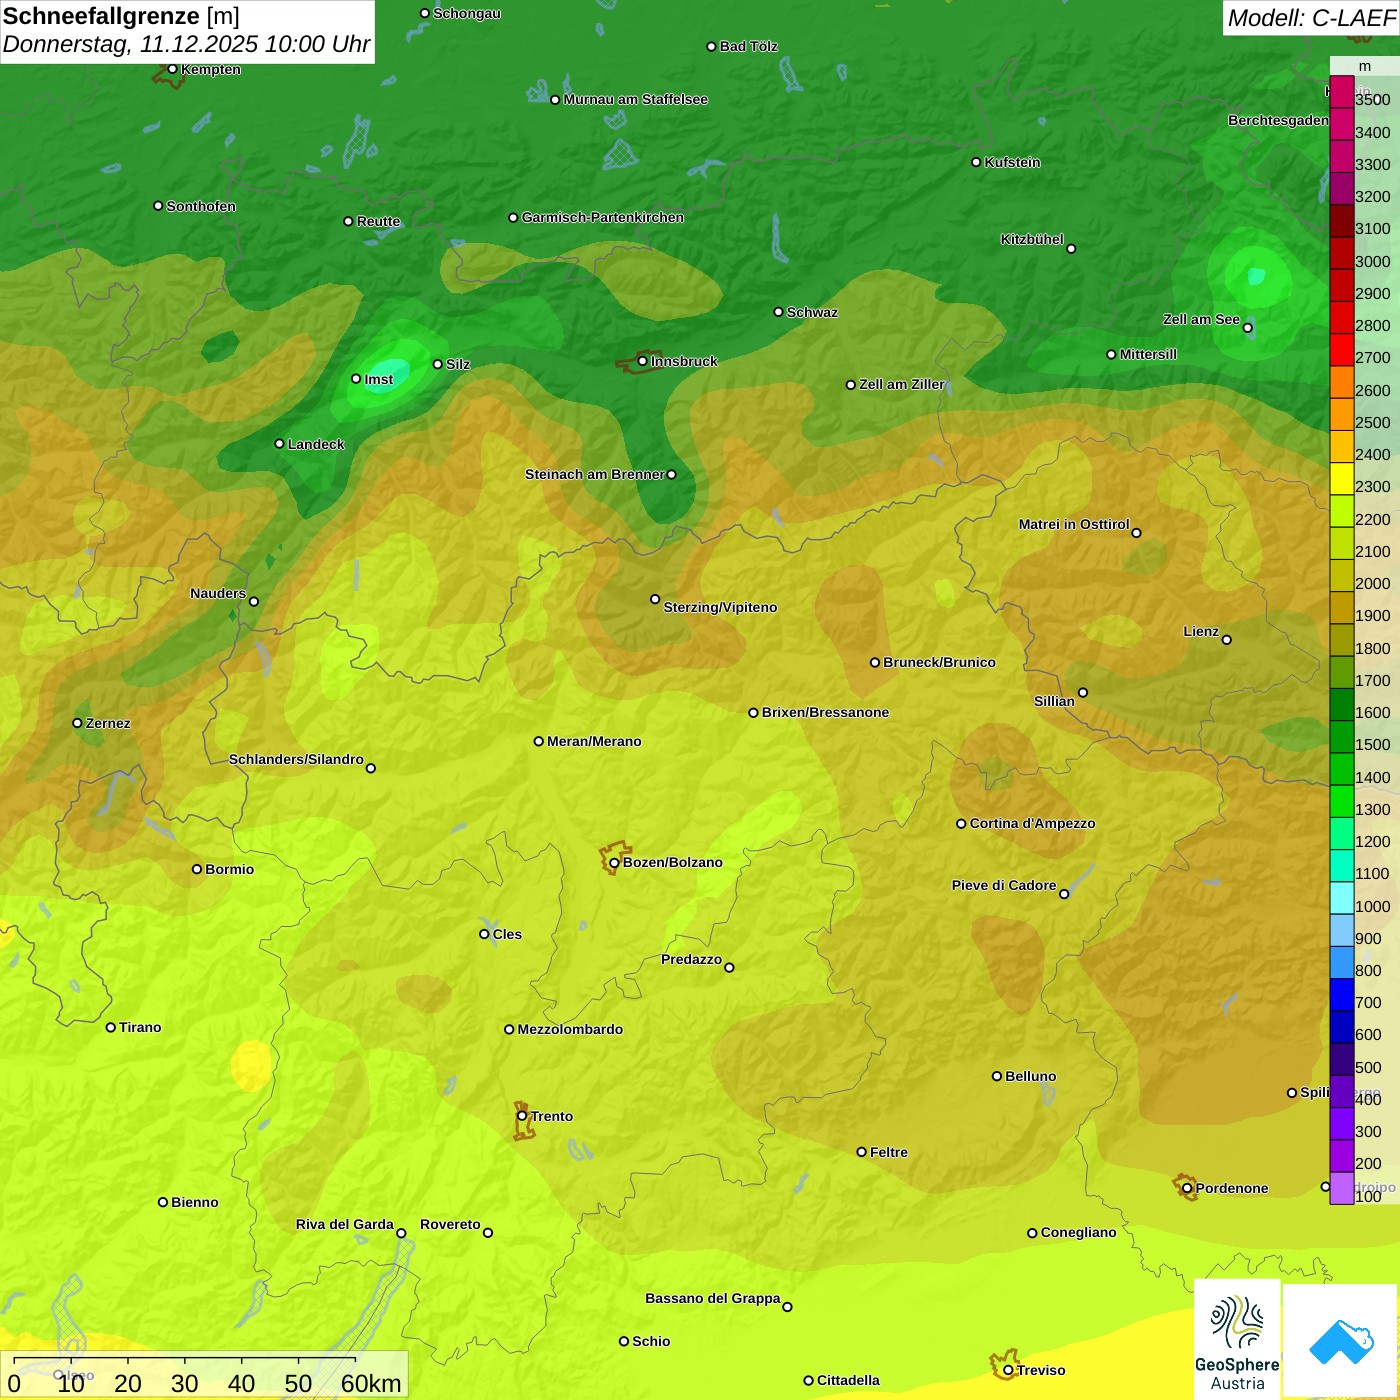
Task: Select the dark red 3100 m legend swatch
Action: tap(1342, 221)
